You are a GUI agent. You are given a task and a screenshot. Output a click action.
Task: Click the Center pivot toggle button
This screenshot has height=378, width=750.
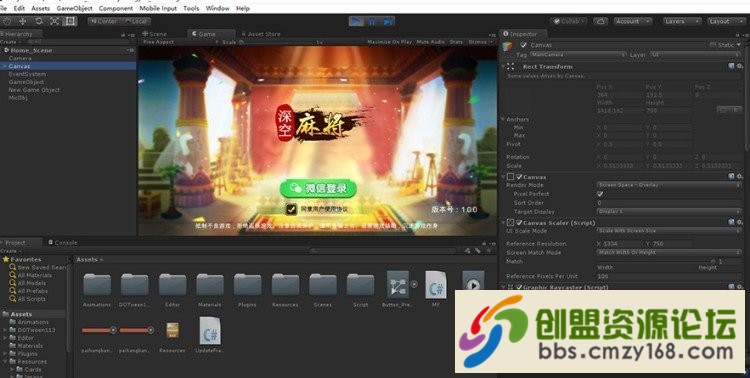click(x=104, y=21)
